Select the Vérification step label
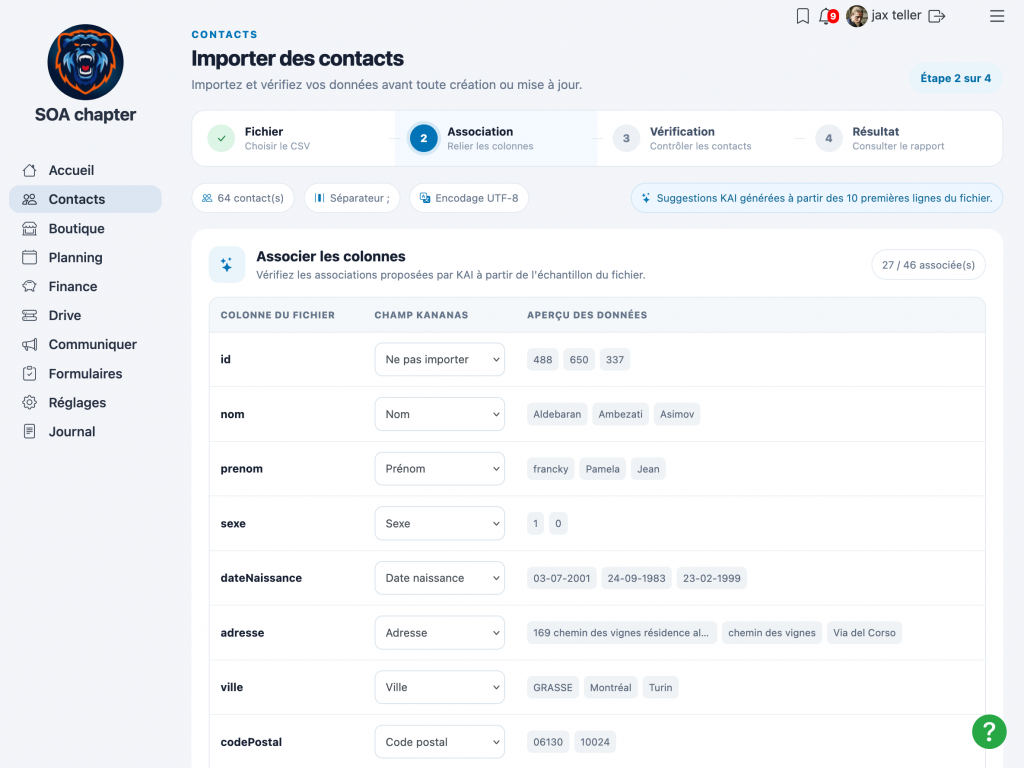Image resolution: width=1024 pixels, height=768 pixels. (682, 131)
